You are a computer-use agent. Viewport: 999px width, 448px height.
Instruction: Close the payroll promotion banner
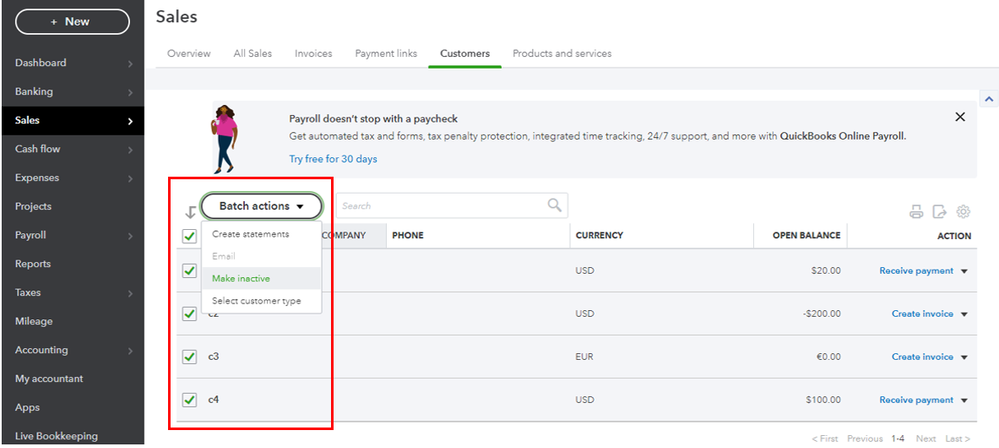click(960, 117)
